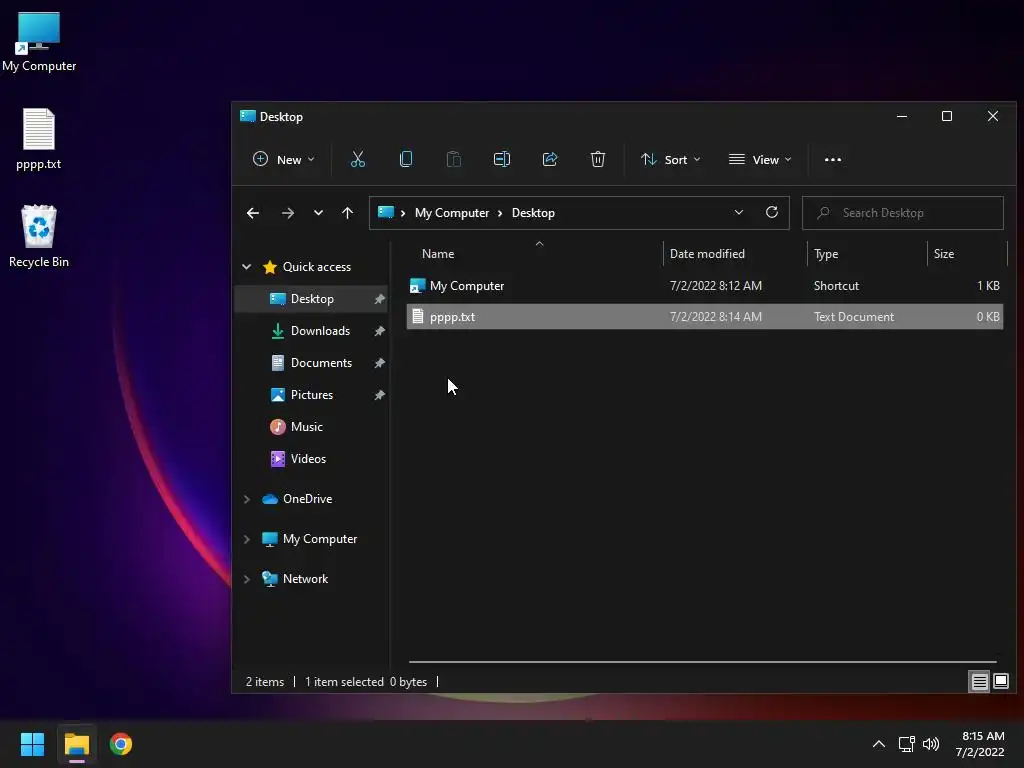The width and height of the screenshot is (1024, 768).
Task: Click the Paste clipboard icon
Action: 454,159
